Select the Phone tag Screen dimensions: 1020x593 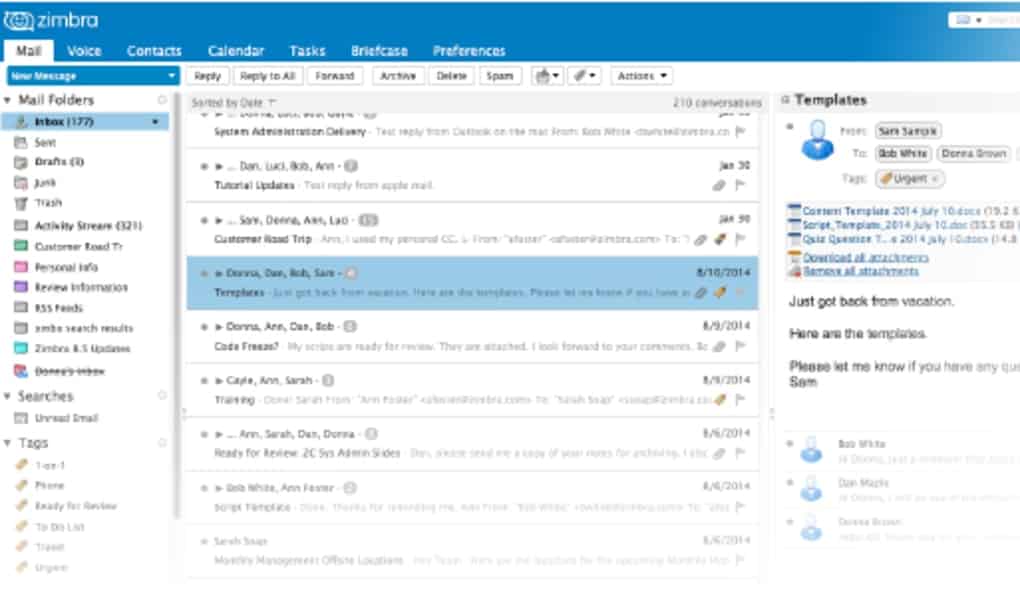pos(49,486)
